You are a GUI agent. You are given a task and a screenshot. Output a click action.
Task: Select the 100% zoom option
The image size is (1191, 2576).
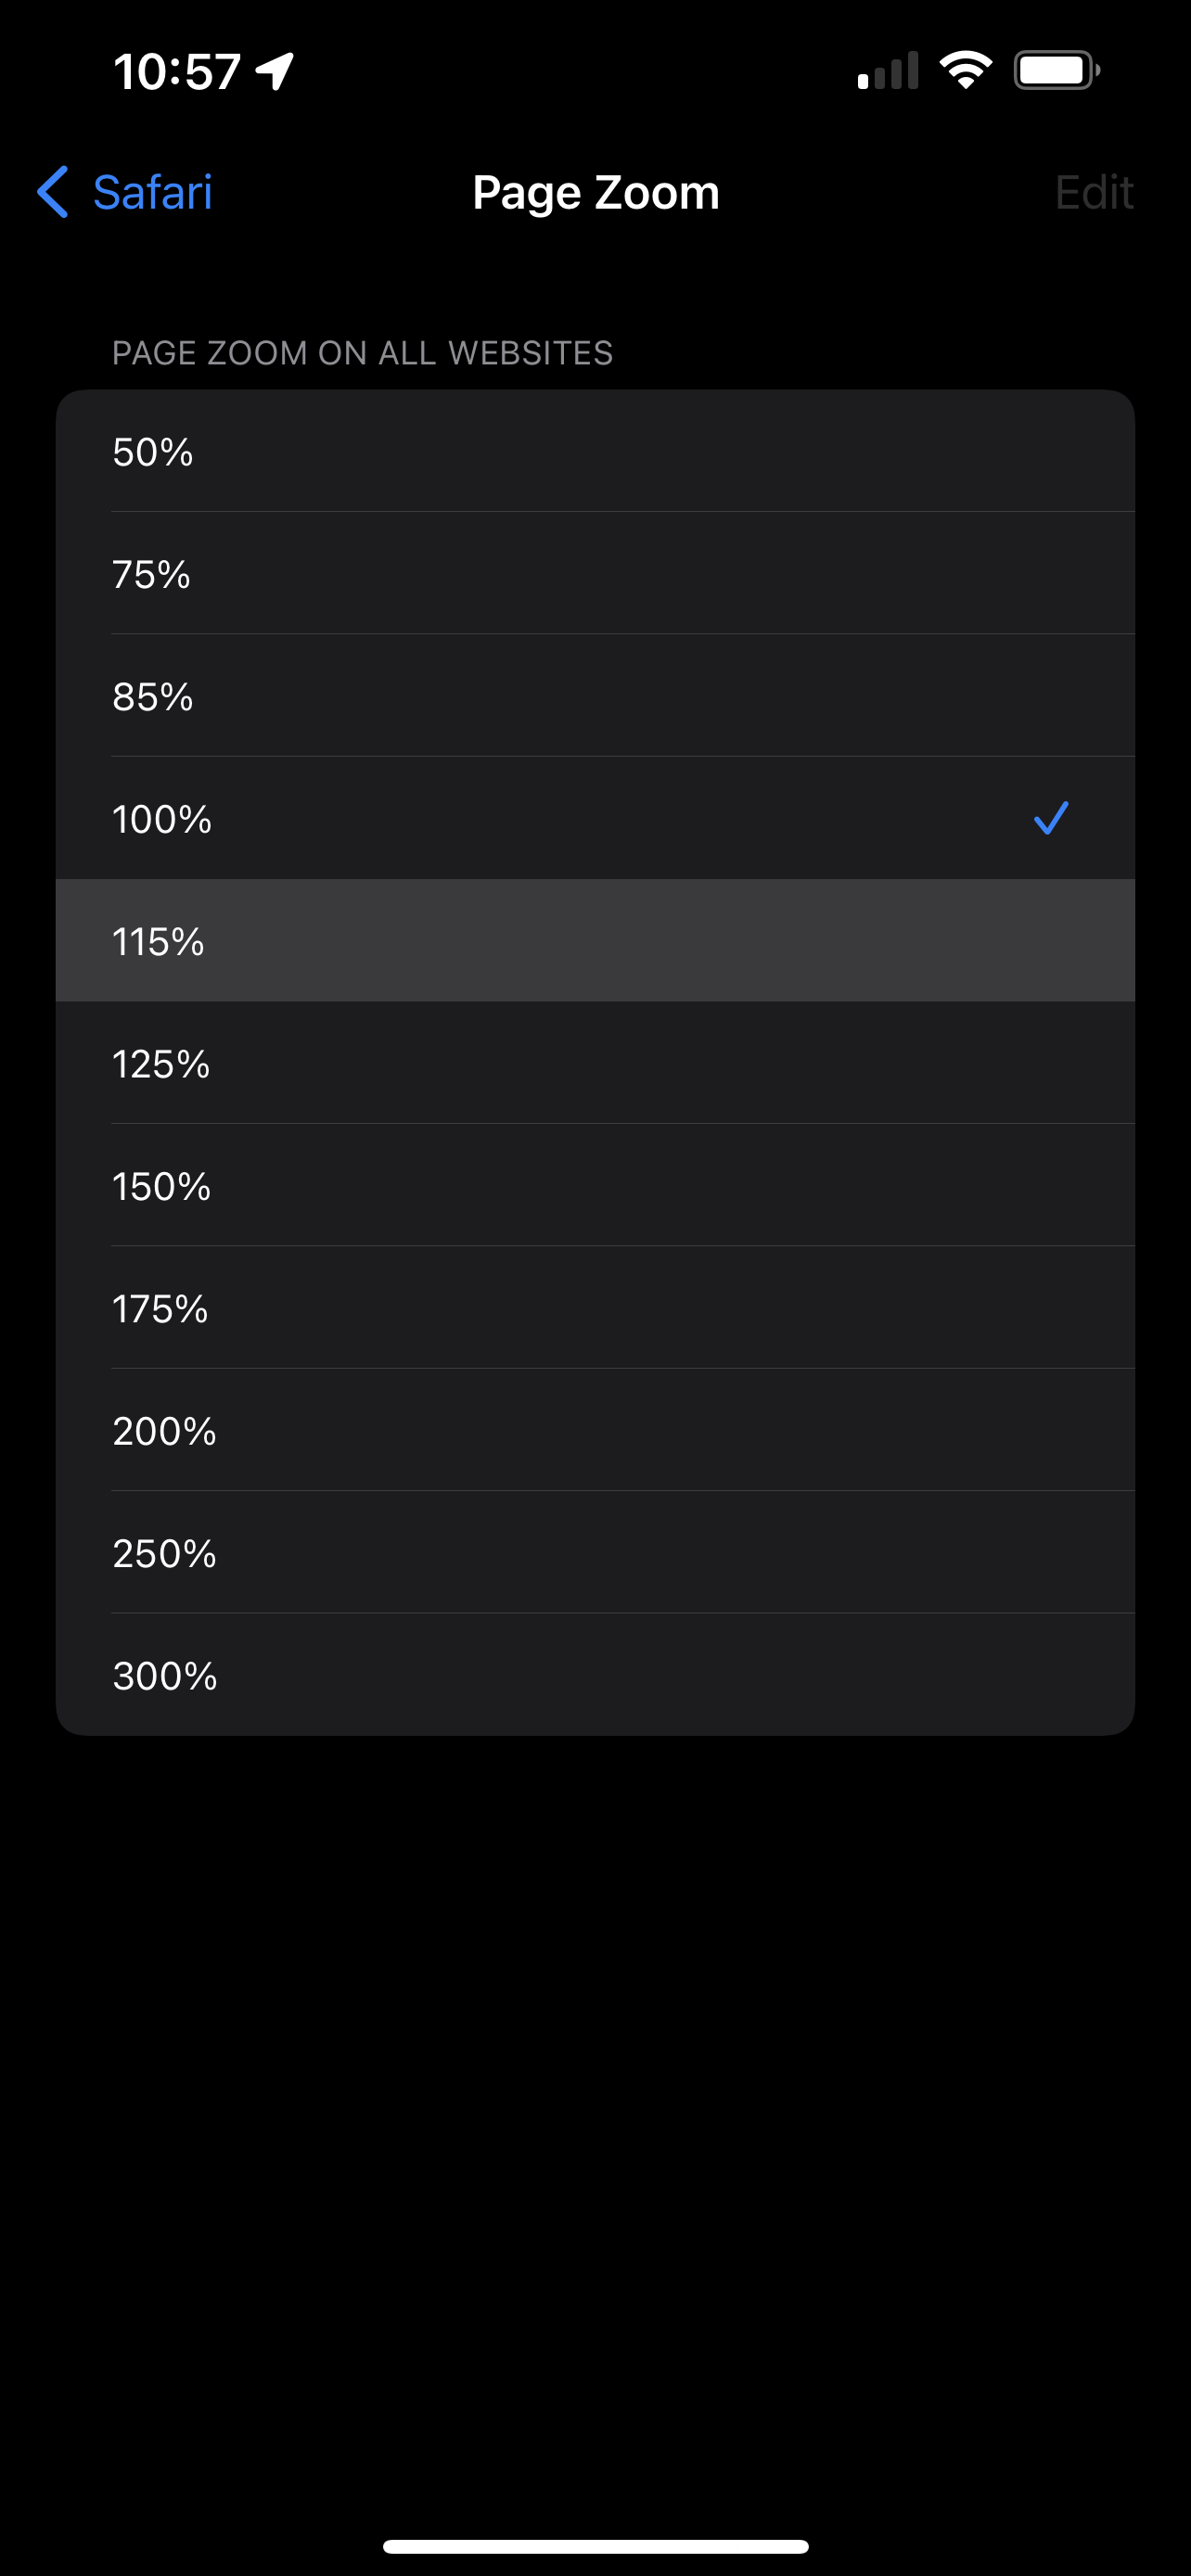click(x=594, y=819)
